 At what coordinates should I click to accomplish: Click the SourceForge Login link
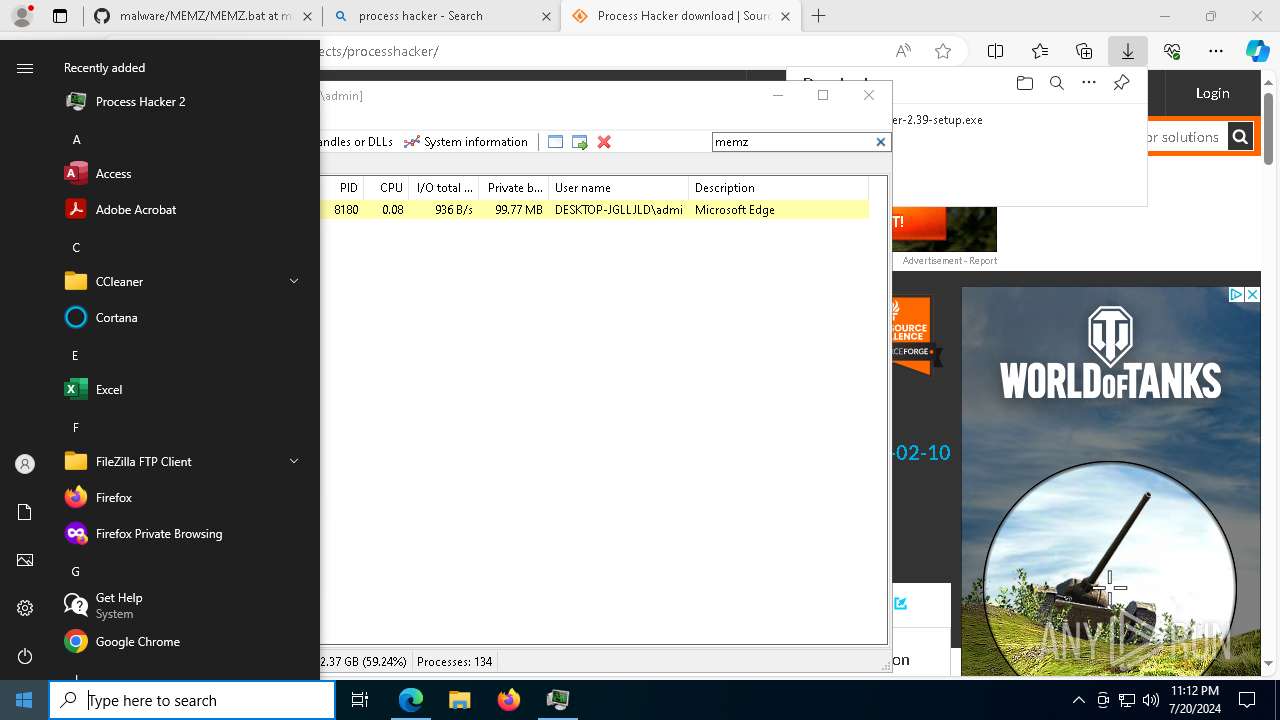tap(1212, 93)
